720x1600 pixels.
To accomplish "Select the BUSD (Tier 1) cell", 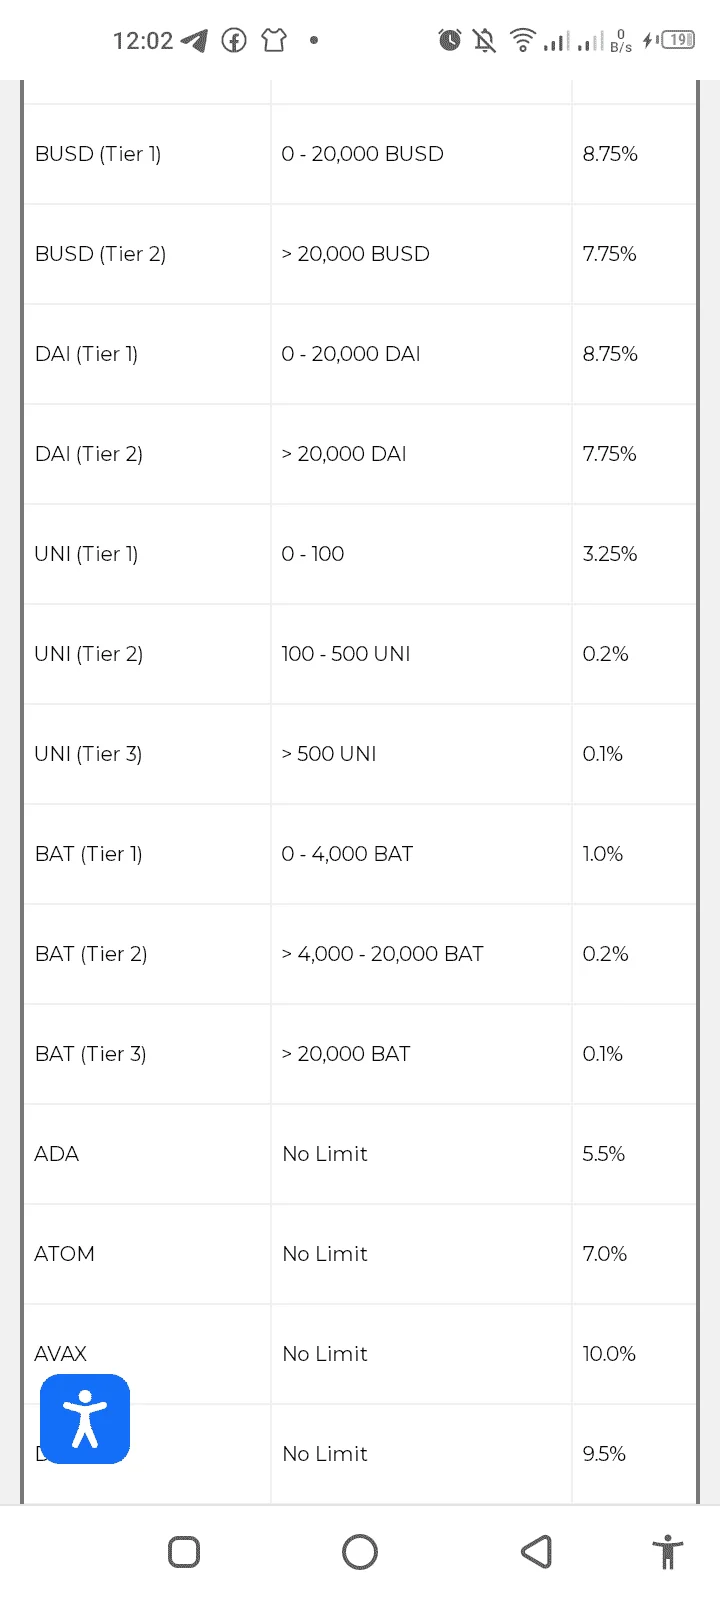I will click(x=147, y=154).
